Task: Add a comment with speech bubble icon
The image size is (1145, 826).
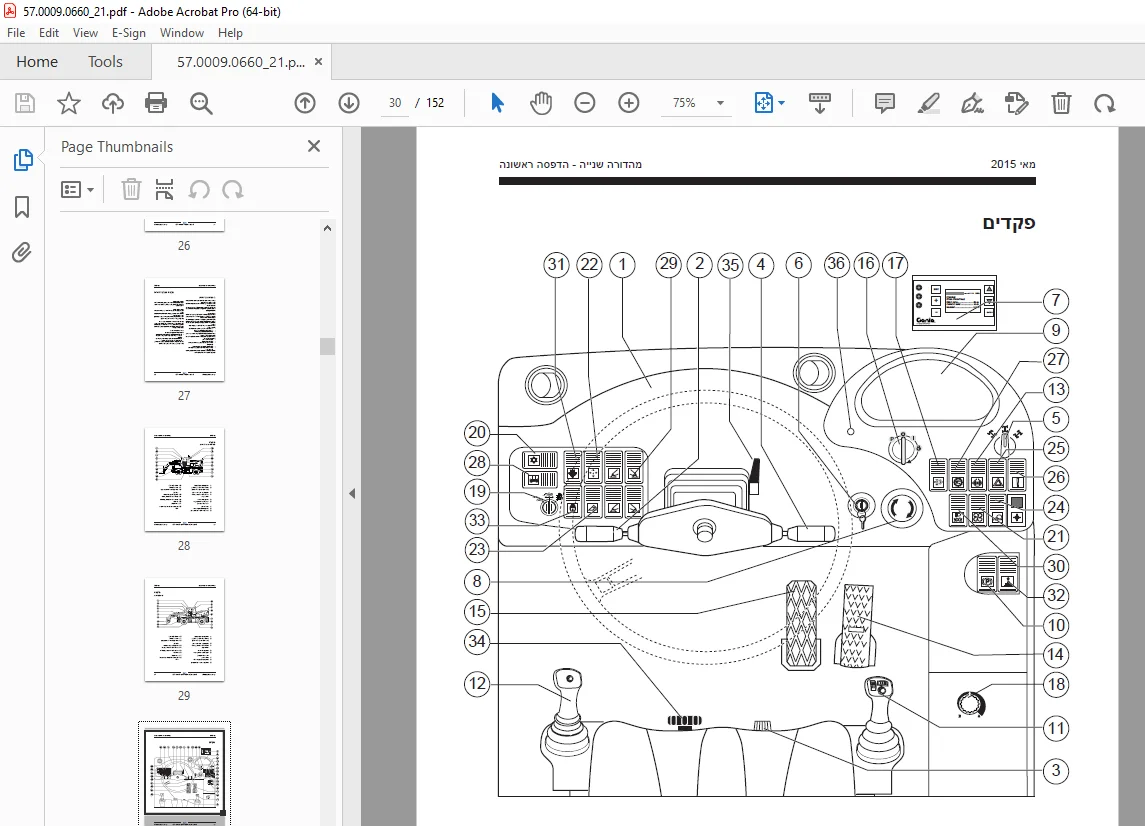Action: click(884, 103)
